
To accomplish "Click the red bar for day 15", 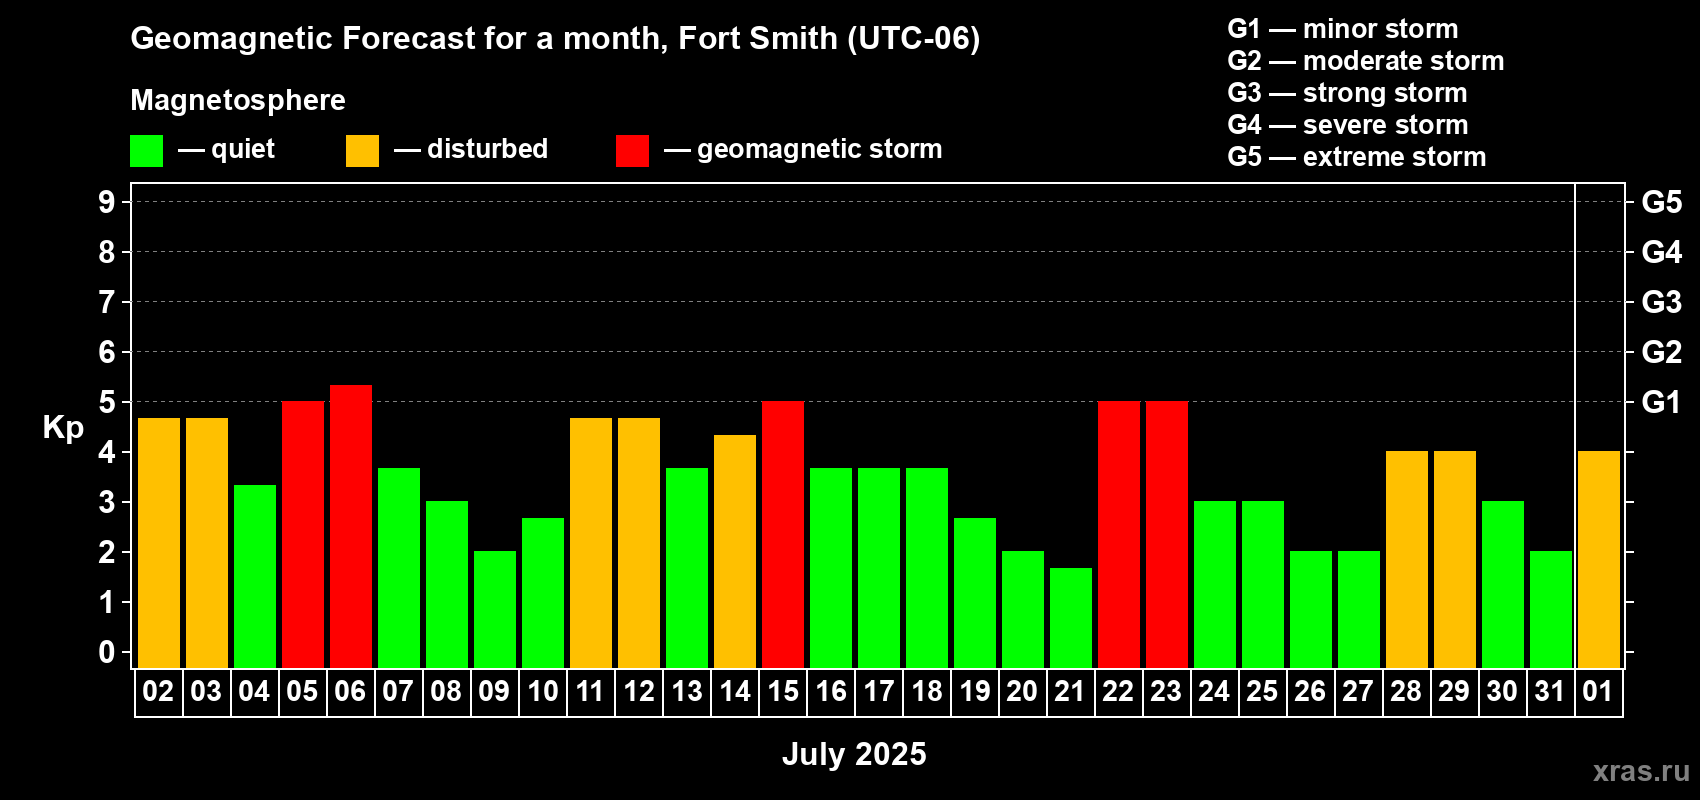I will point(783,535).
